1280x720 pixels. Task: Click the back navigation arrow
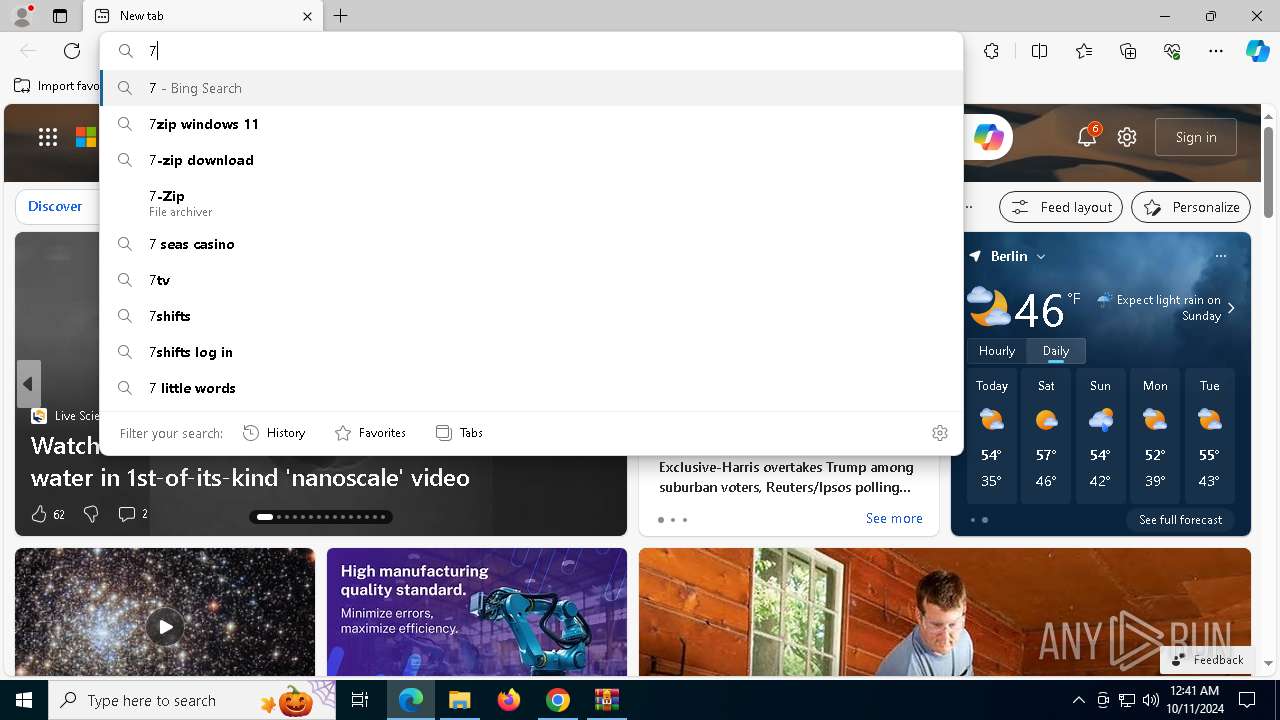[x=28, y=51]
